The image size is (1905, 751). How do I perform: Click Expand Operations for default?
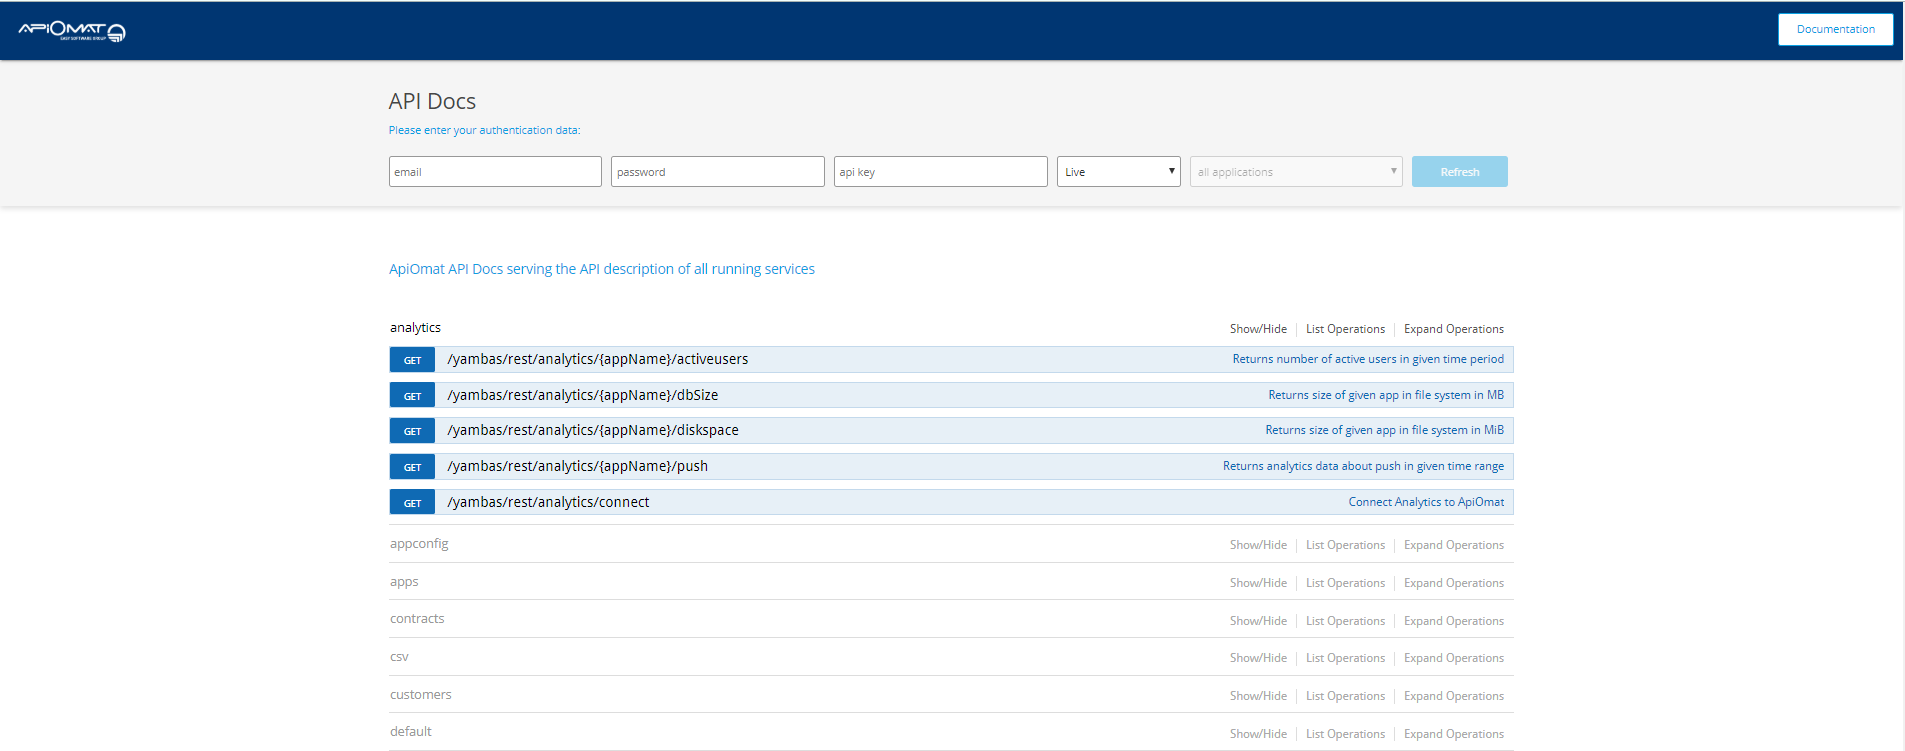pyautogui.click(x=1453, y=734)
